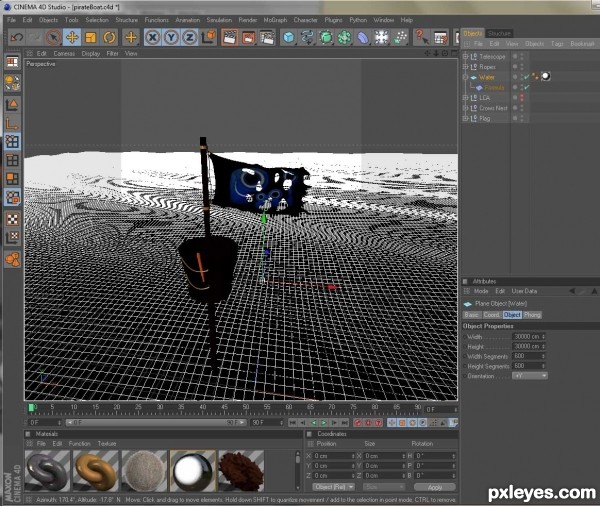The height and width of the screenshot is (506, 600).
Task: Open spline objects icon
Action: coord(307,38)
